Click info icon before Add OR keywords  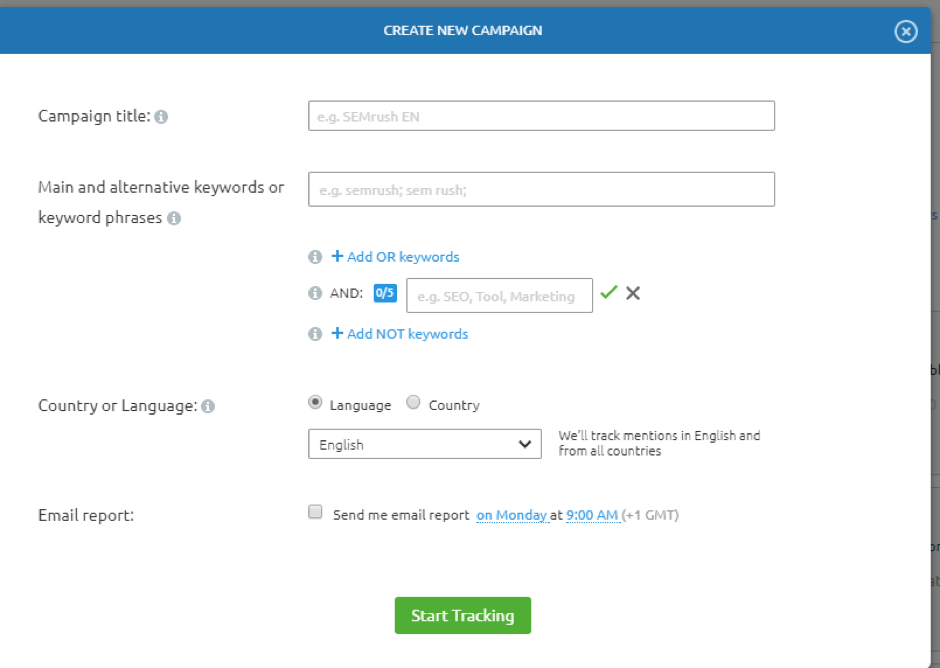(x=315, y=257)
